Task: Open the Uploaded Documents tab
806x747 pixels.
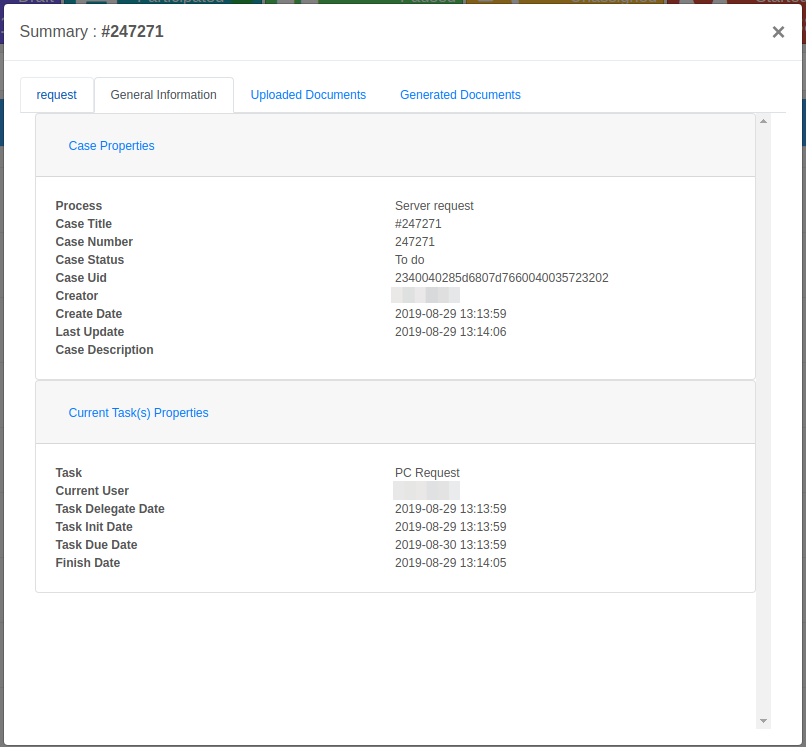Action: pos(308,95)
